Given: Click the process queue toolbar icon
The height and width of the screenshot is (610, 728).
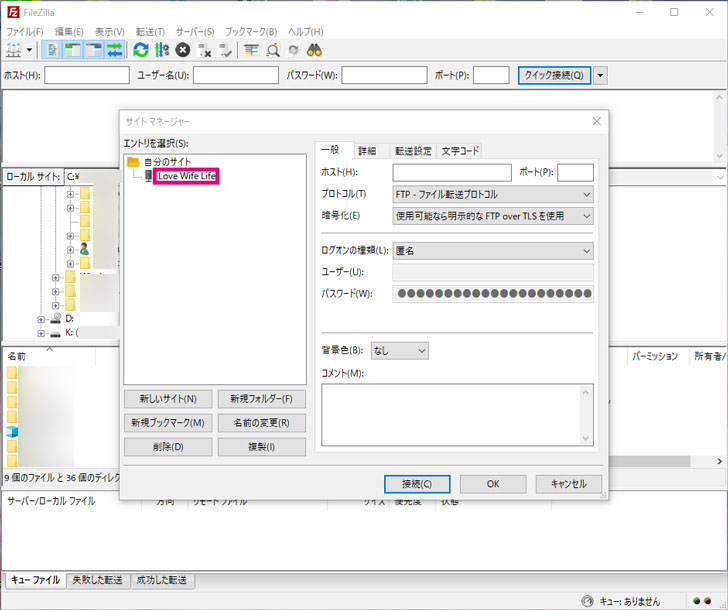Looking at the screenshot, I should click(x=162, y=49).
